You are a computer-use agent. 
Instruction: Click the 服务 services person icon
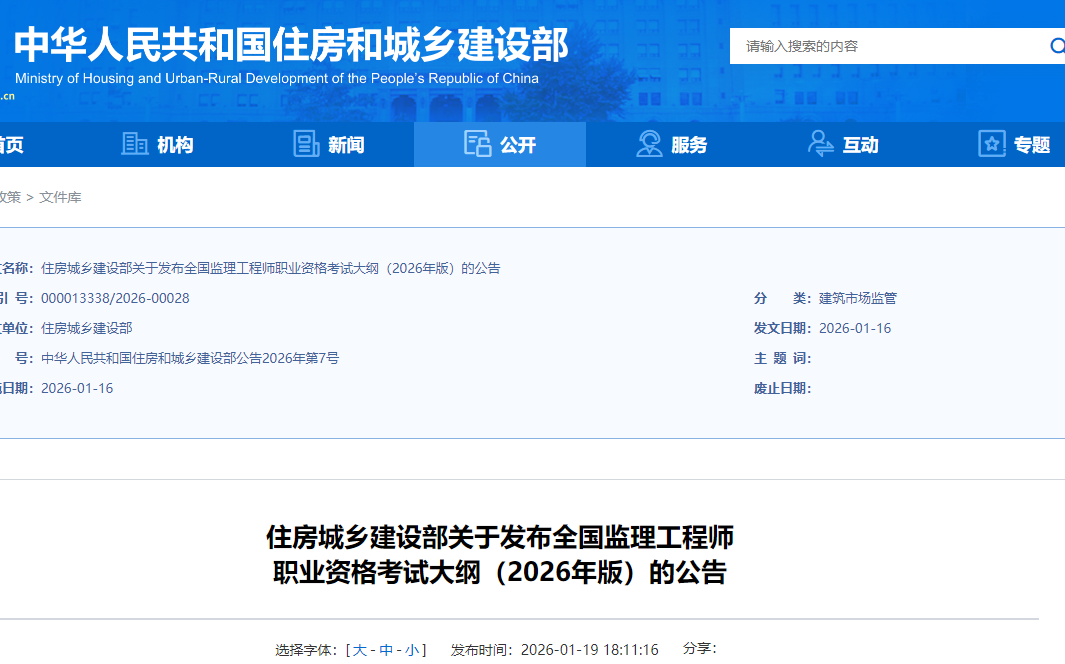click(649, 144)
